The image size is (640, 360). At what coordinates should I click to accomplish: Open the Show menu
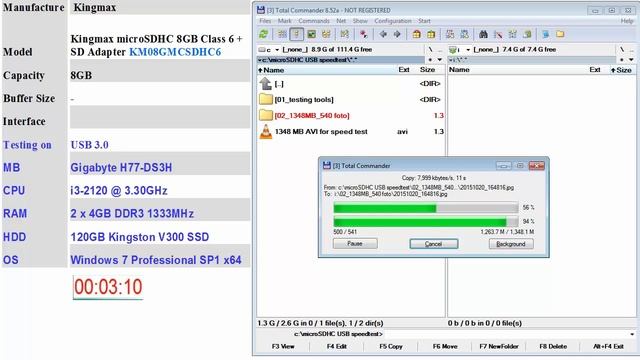click(x=360, y=21)
